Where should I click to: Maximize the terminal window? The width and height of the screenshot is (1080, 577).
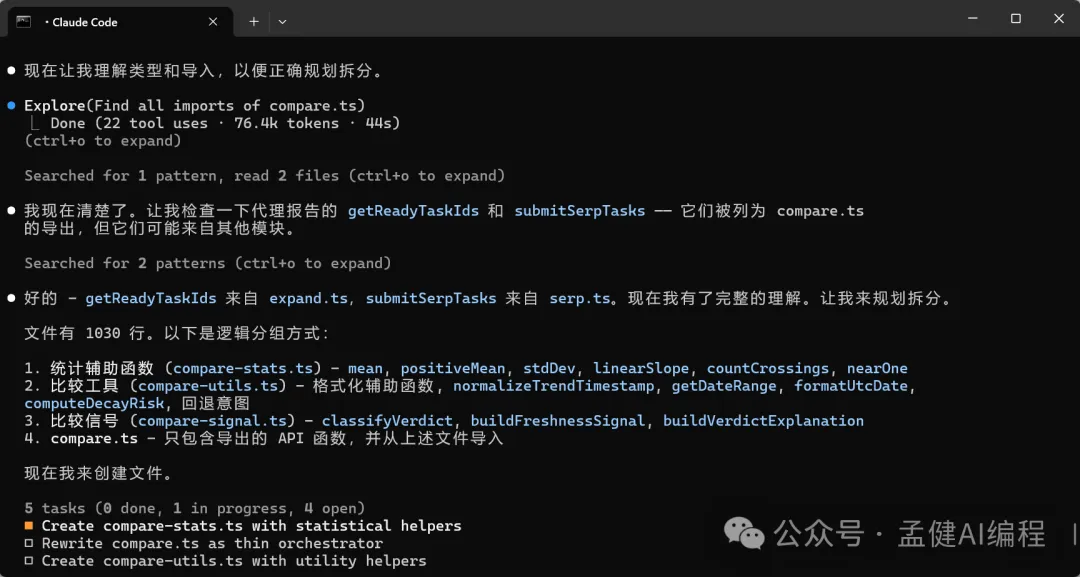(x=1016, y=19)
